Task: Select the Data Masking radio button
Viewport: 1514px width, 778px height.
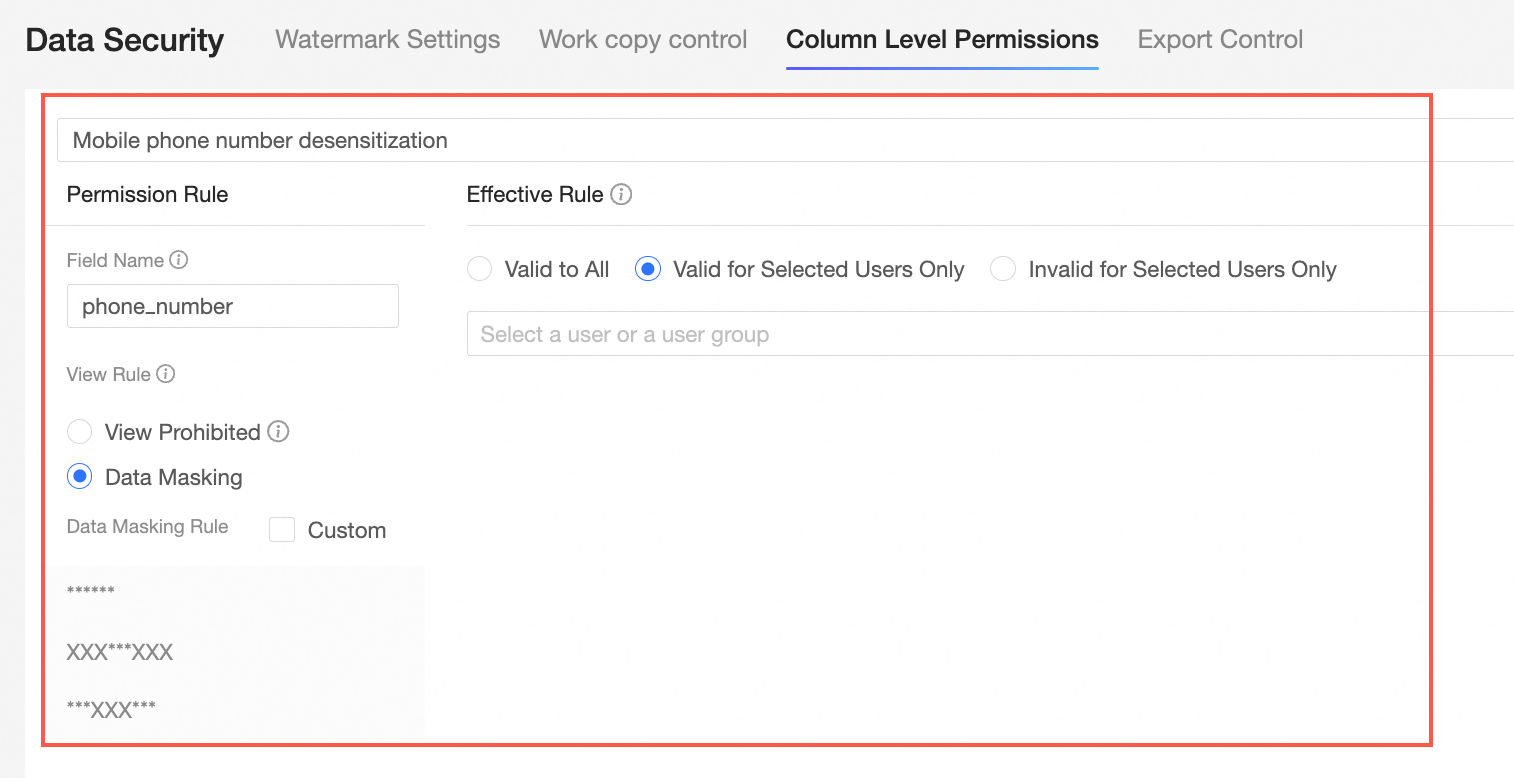Action: pyautogui.click(x=80, y=477)
